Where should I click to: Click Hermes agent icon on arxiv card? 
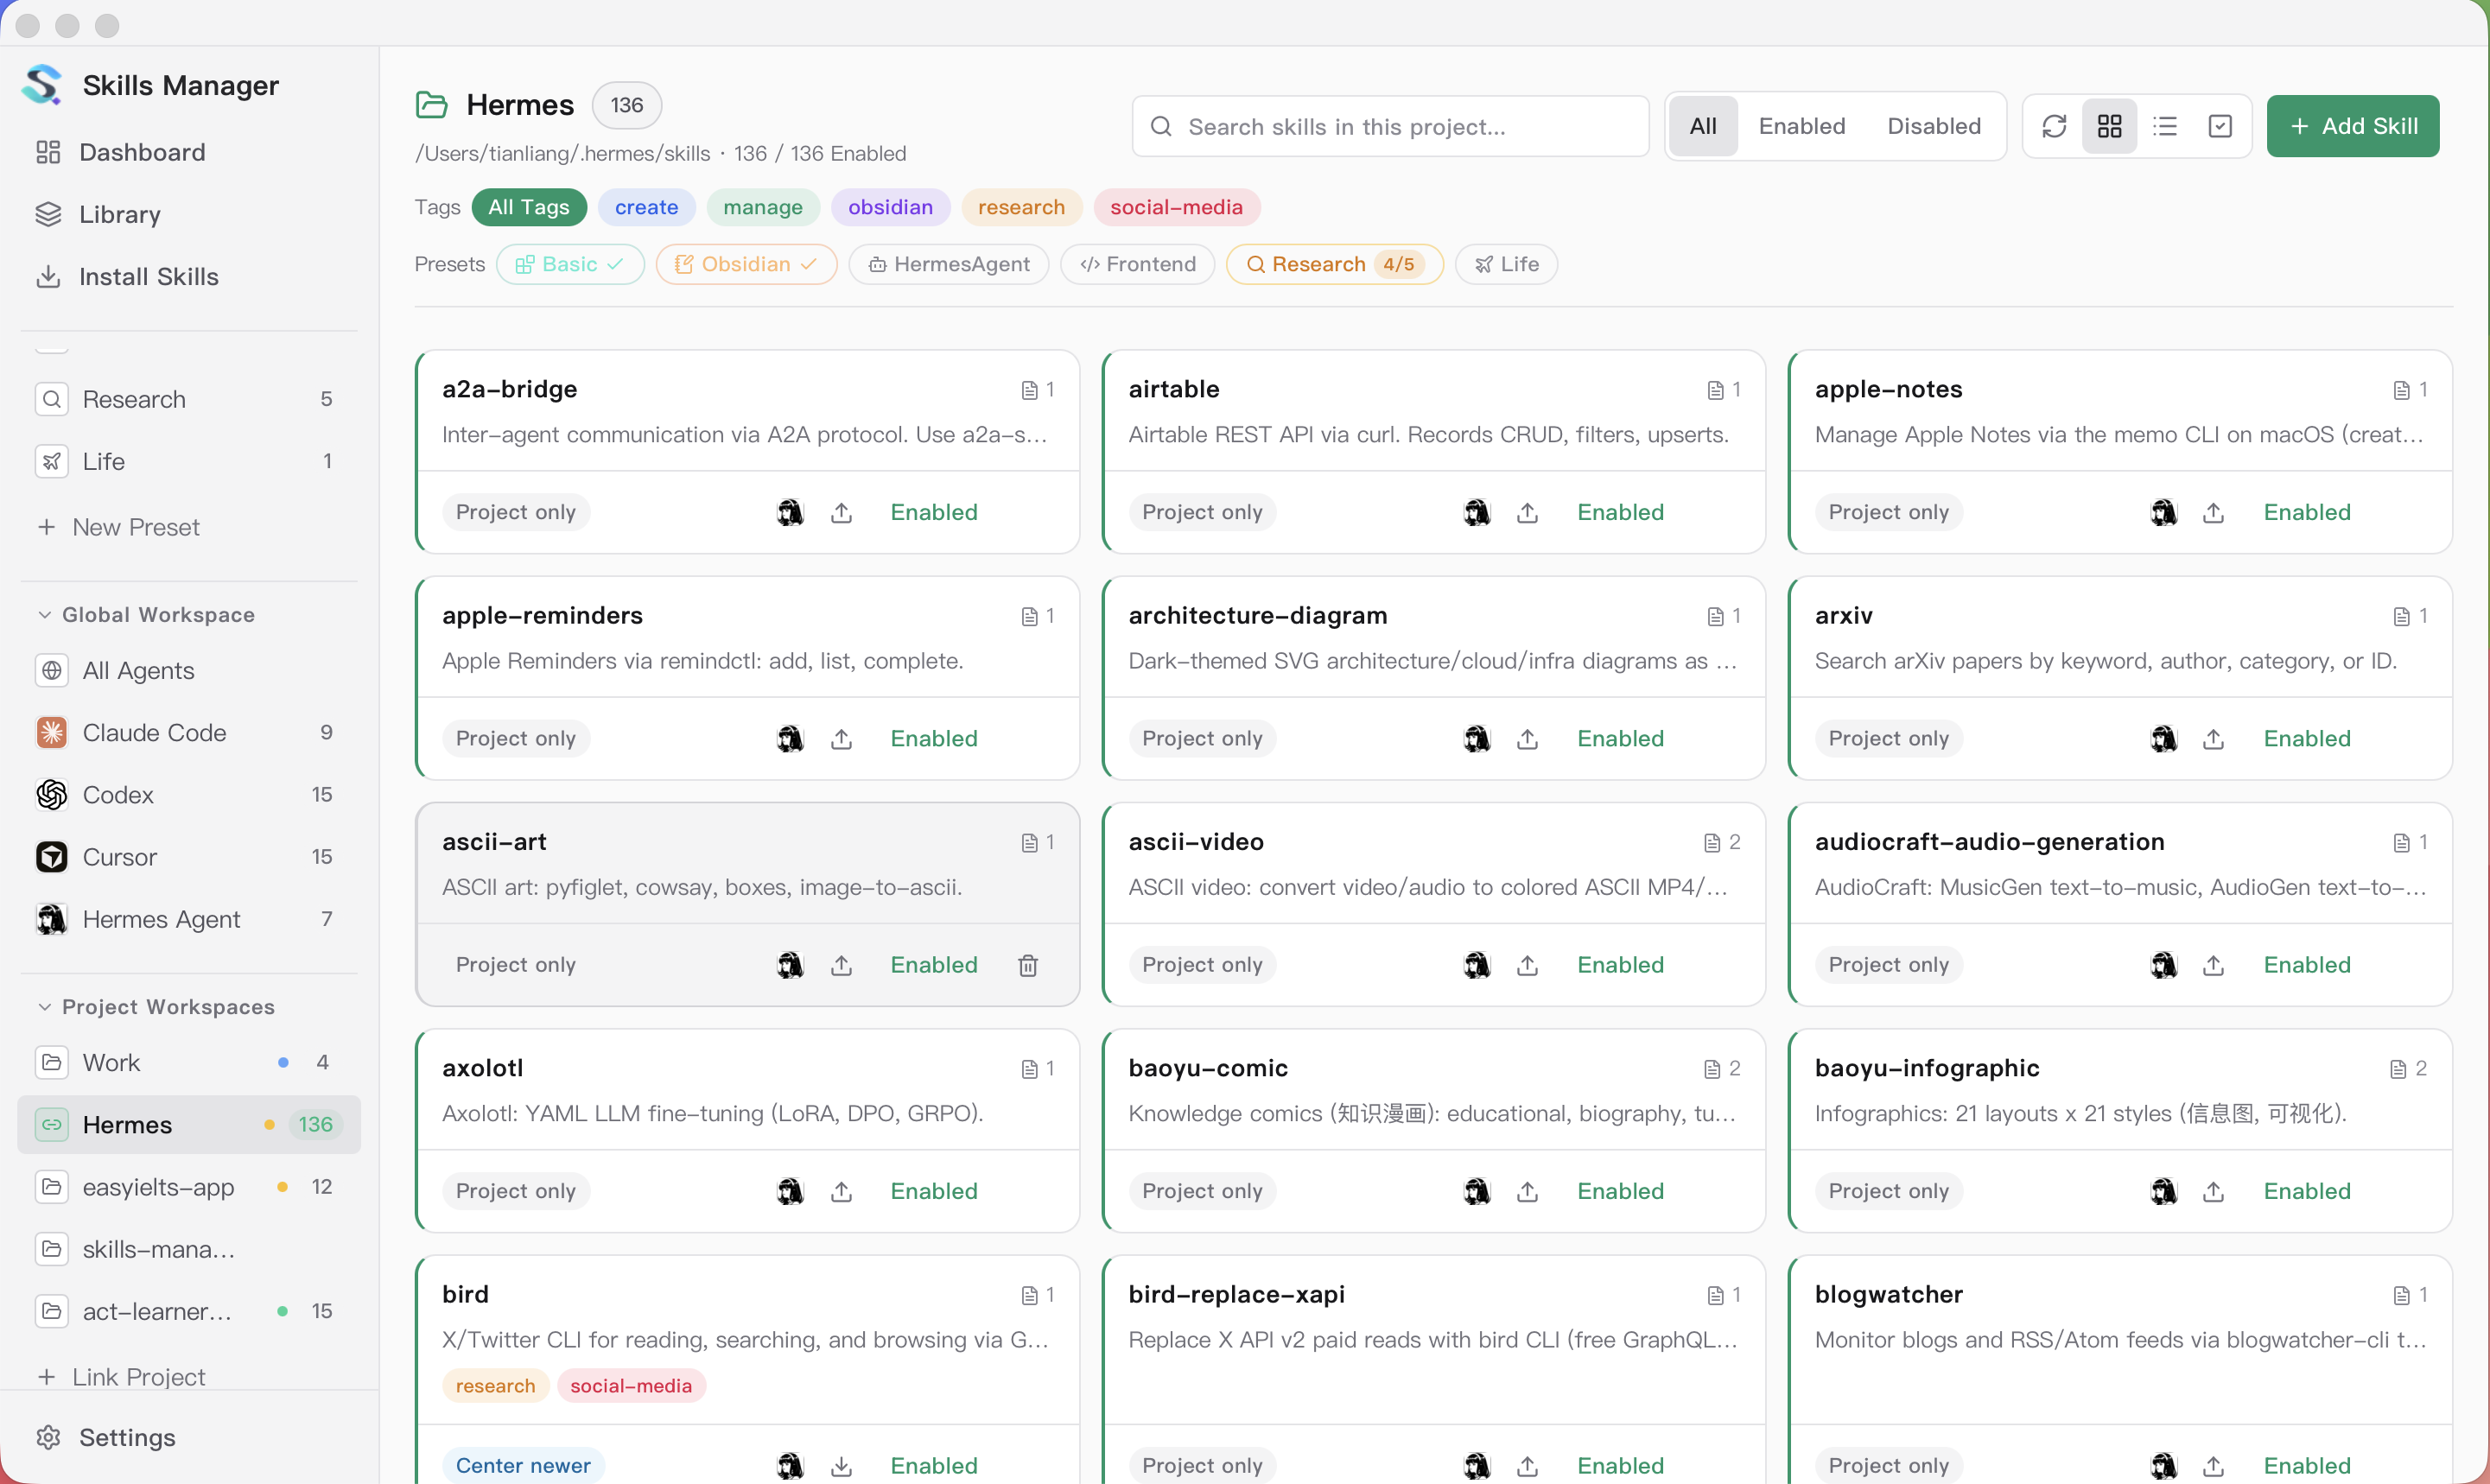click(x=2164, y=739)
